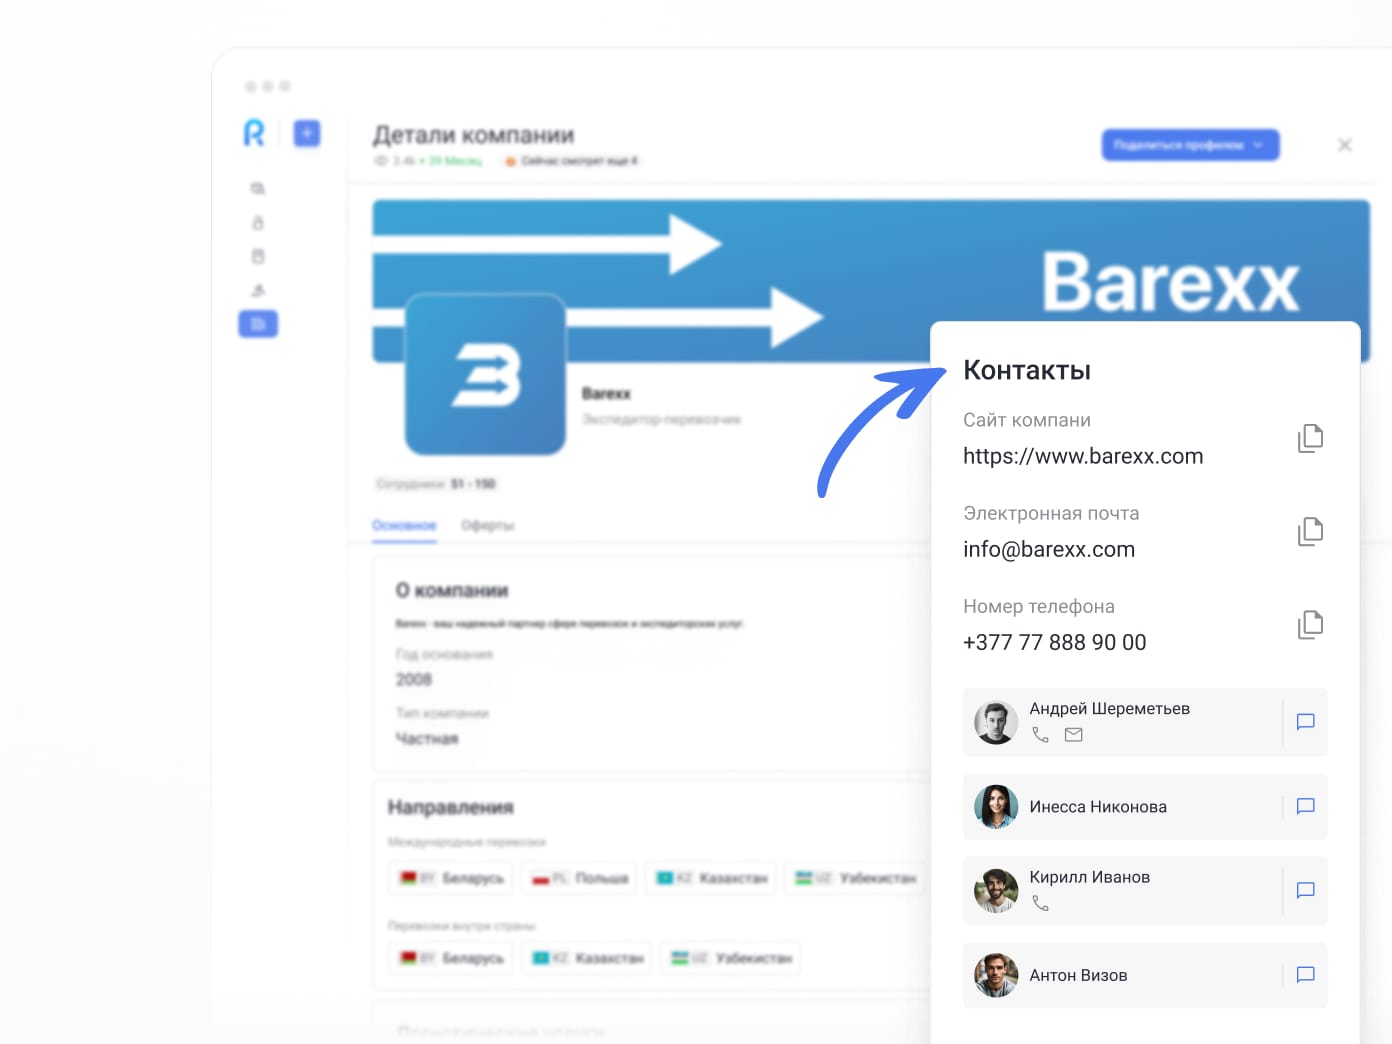The width and height of the screenshot is (1392, 1044).
Task: Open chat with Антон Визов
Action: [1305, 975]
